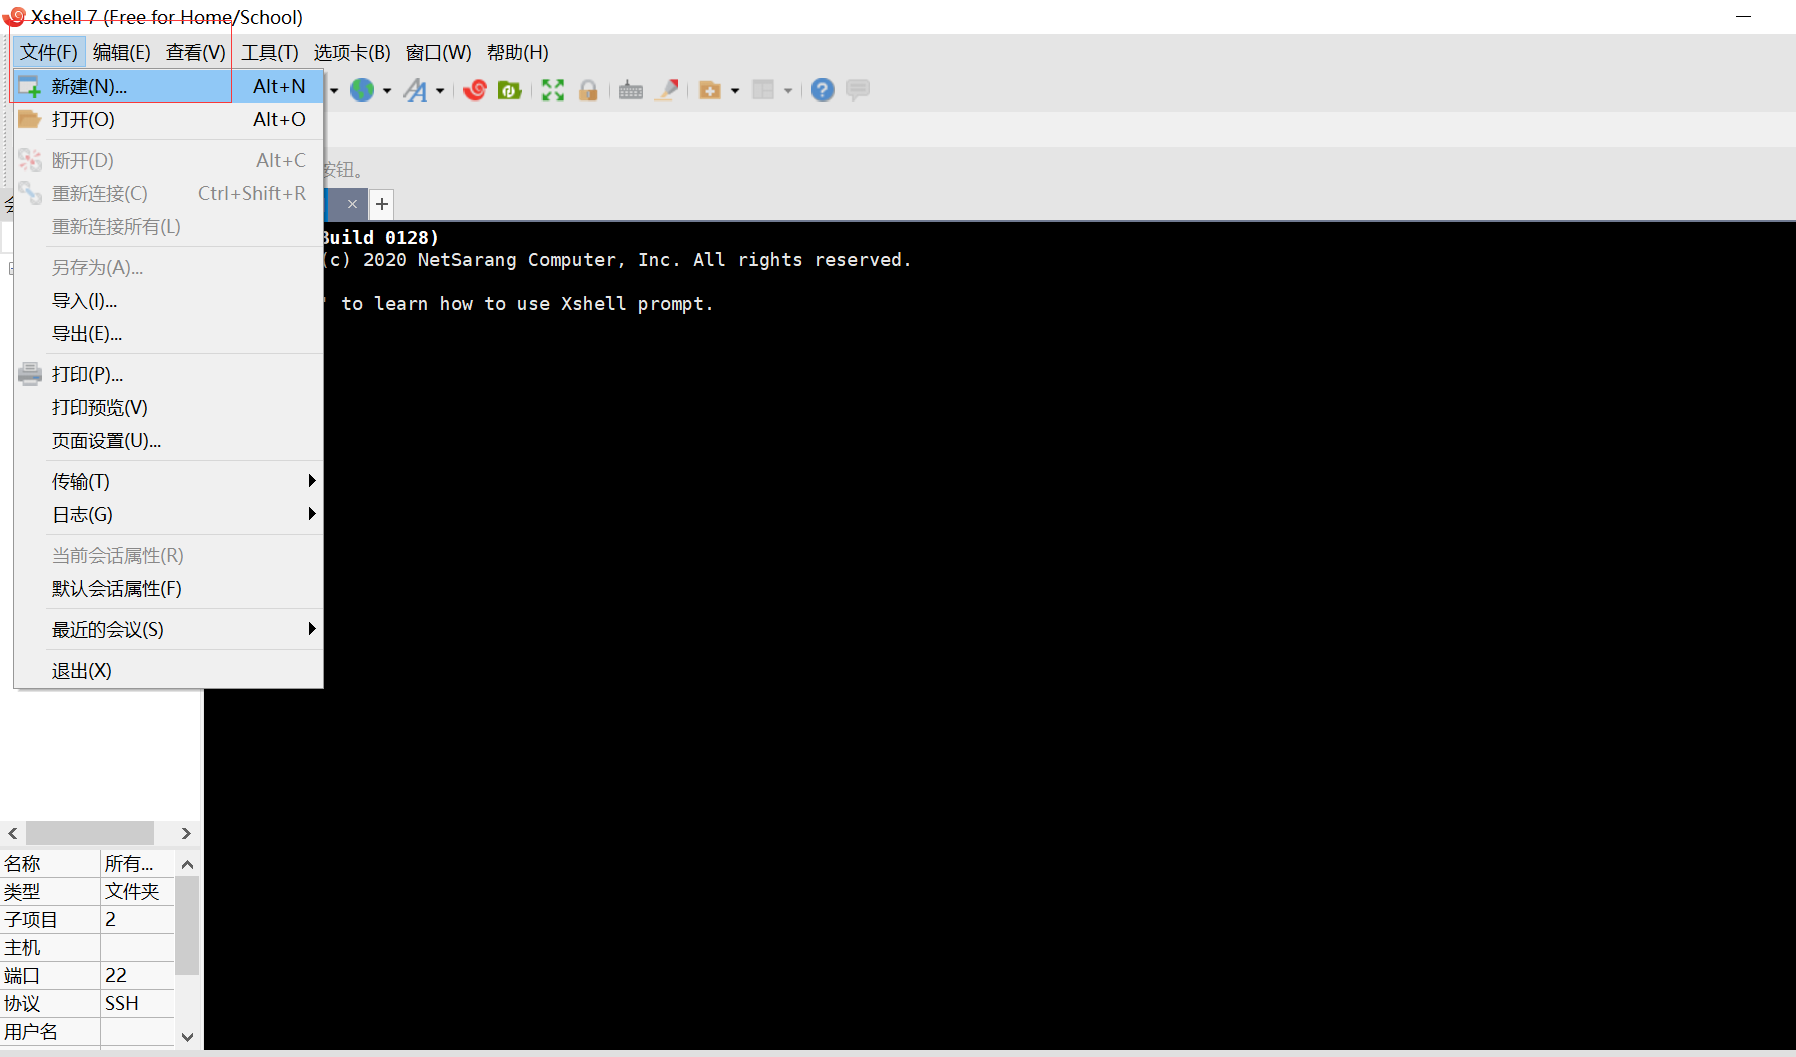Expand the font dropdown arrow
This screenshot has height=1057, width=1796.
coord(440,91)
